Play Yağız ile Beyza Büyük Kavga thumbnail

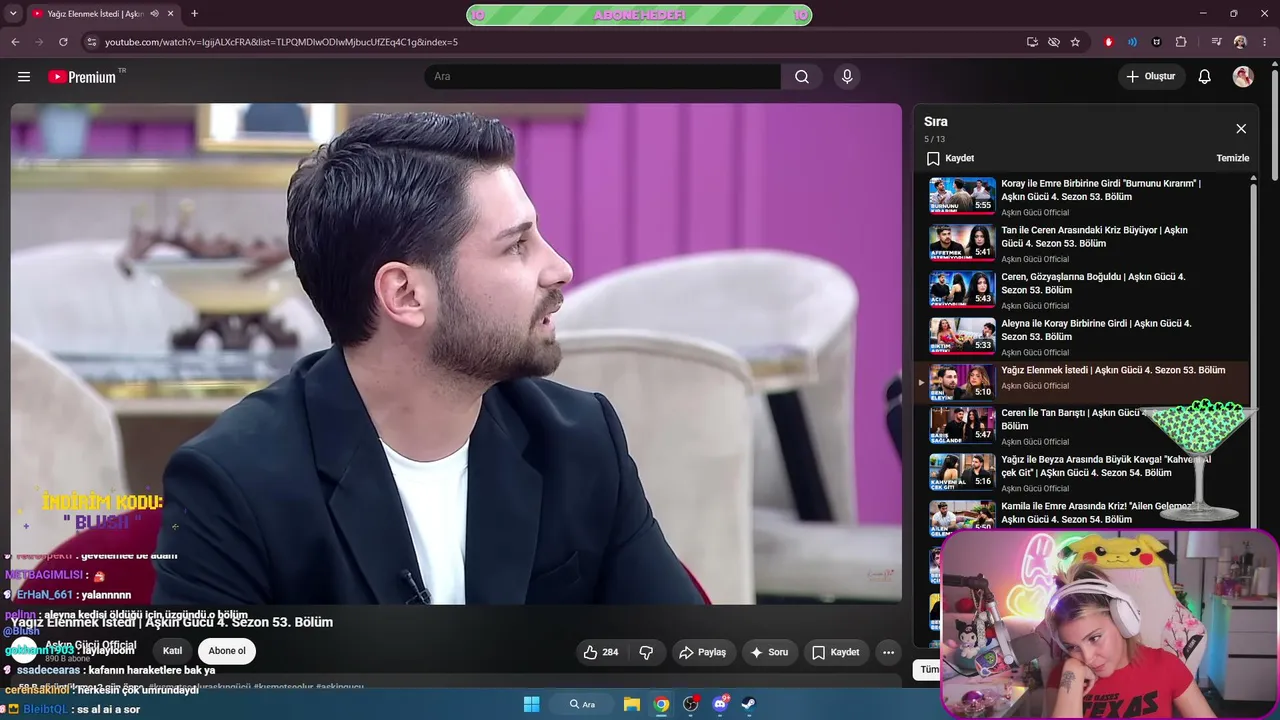coord(962,472)
